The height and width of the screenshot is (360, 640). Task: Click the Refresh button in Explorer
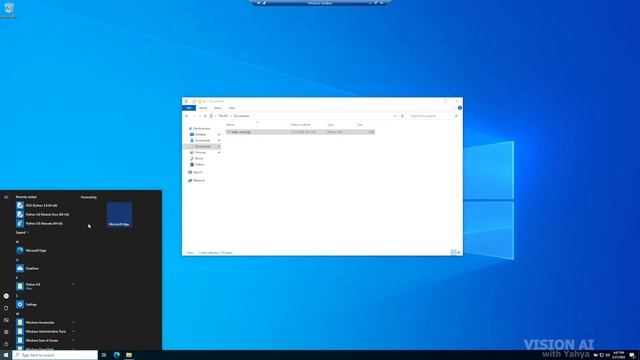(x=402, y=116)
